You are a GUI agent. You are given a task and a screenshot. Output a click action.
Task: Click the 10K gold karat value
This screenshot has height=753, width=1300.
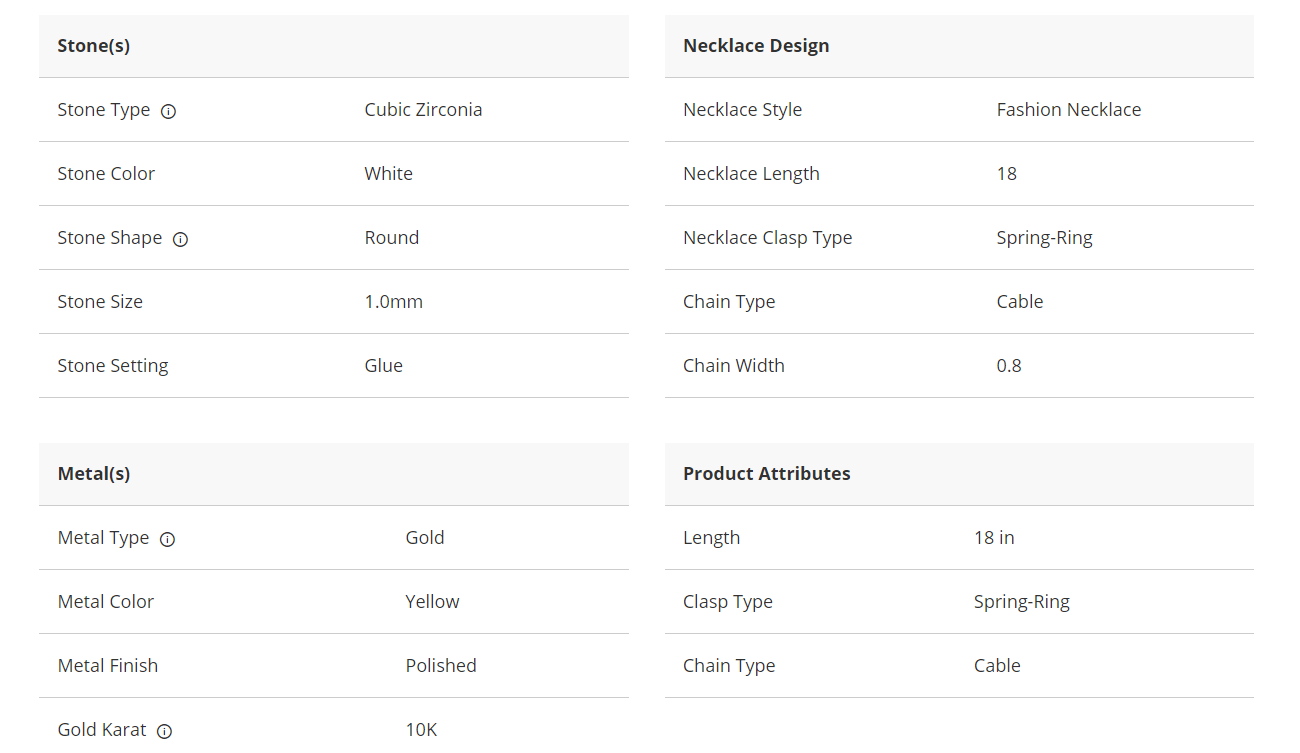click(x=421, y=730)
